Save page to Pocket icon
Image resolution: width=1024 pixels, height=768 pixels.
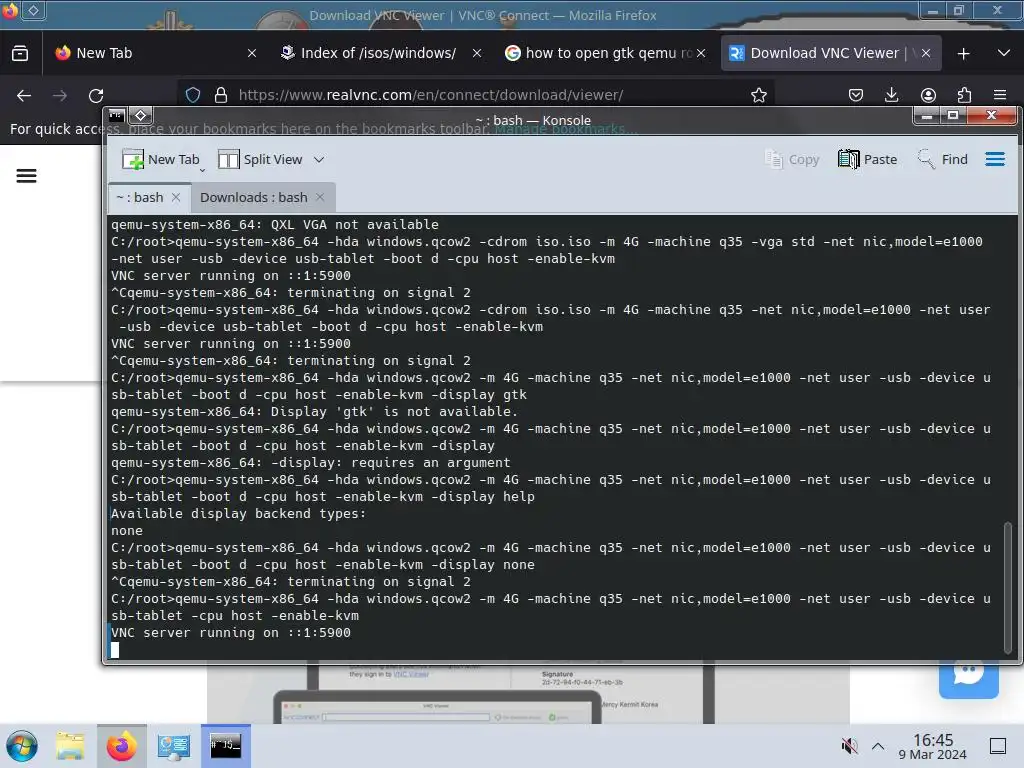[856, 95]
